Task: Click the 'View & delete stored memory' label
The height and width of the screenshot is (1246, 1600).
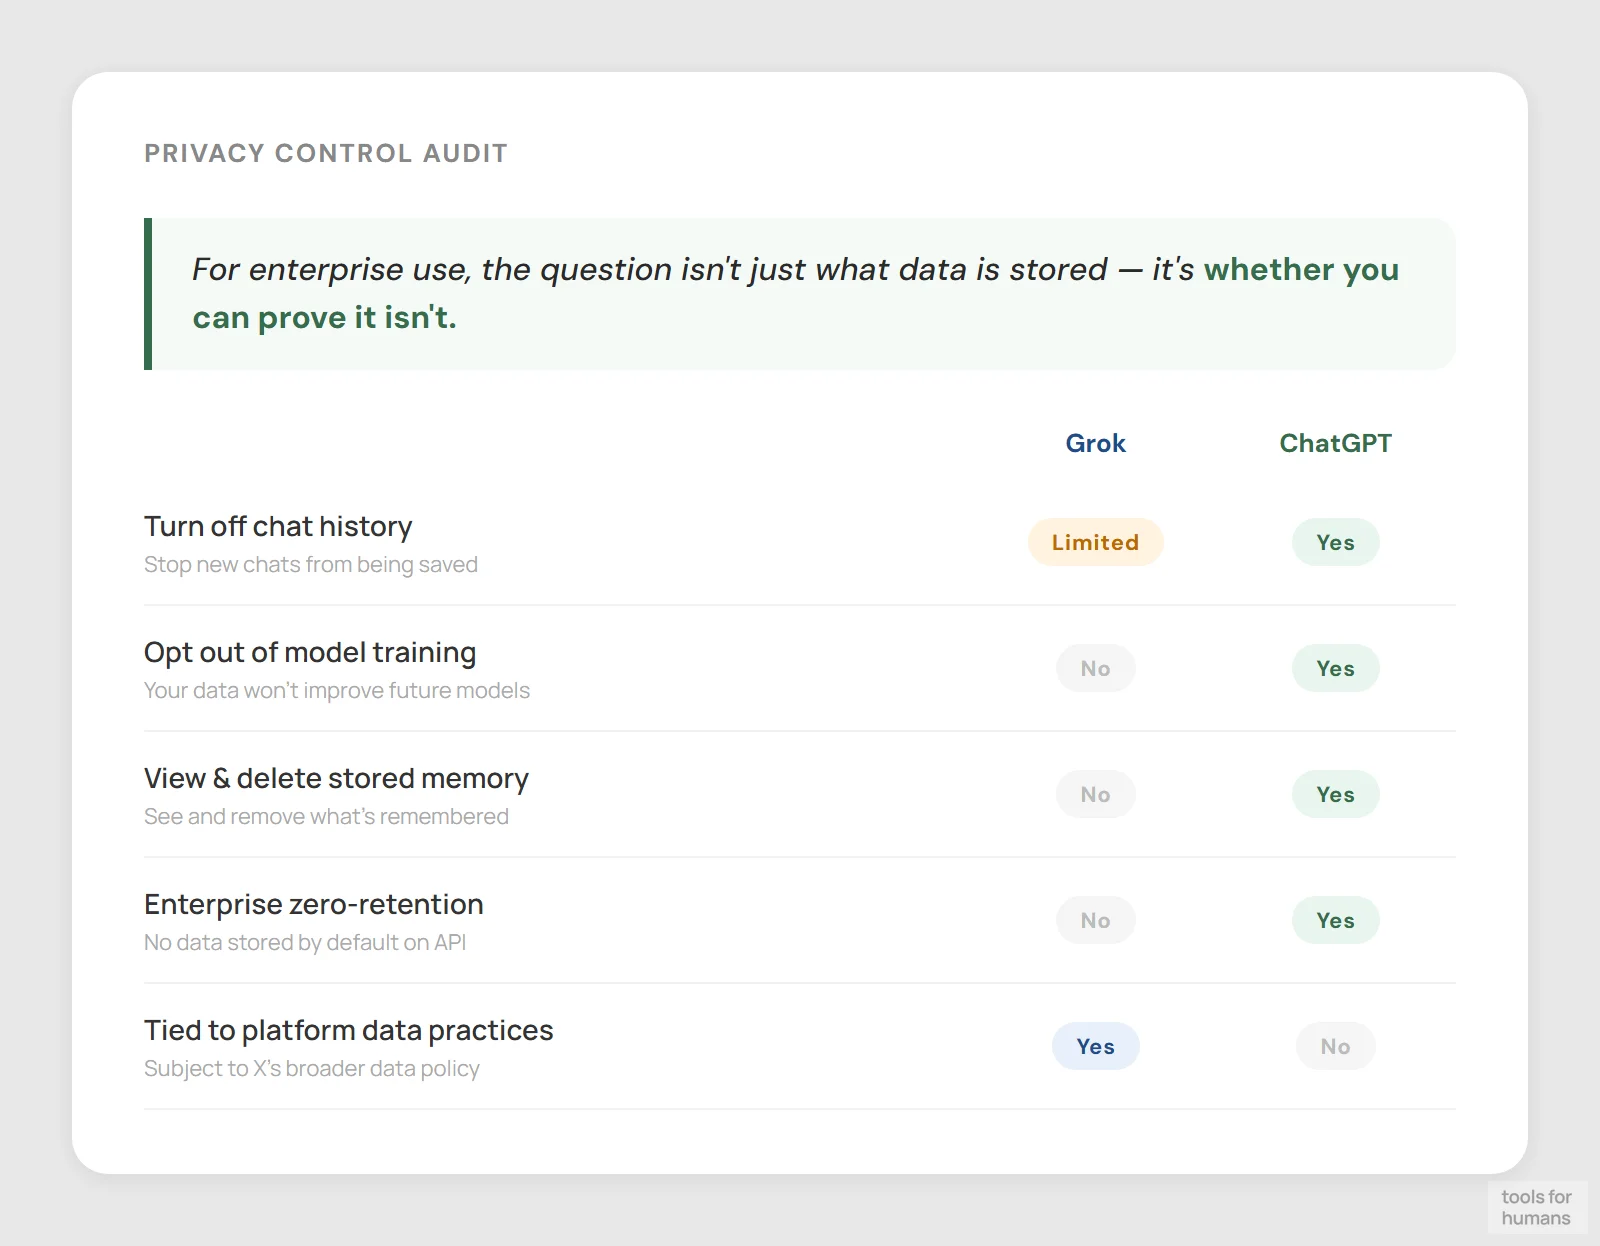Action: tap(337, 778)
